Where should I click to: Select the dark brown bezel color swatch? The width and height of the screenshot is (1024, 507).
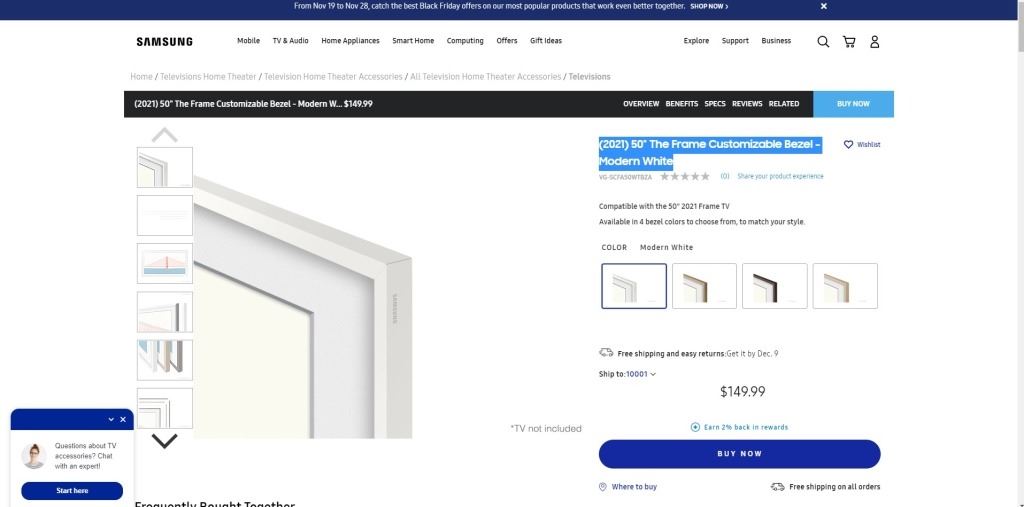pos(775,286)
